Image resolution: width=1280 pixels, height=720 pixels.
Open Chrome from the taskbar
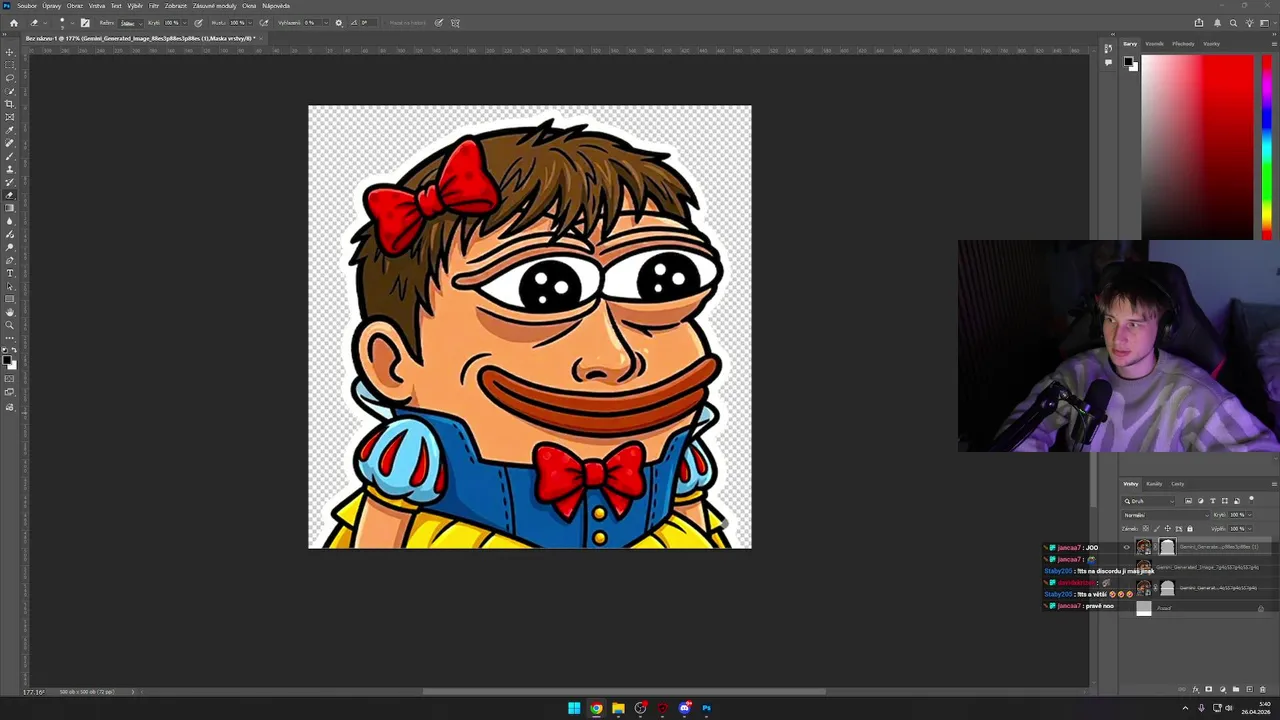point(596,708)
